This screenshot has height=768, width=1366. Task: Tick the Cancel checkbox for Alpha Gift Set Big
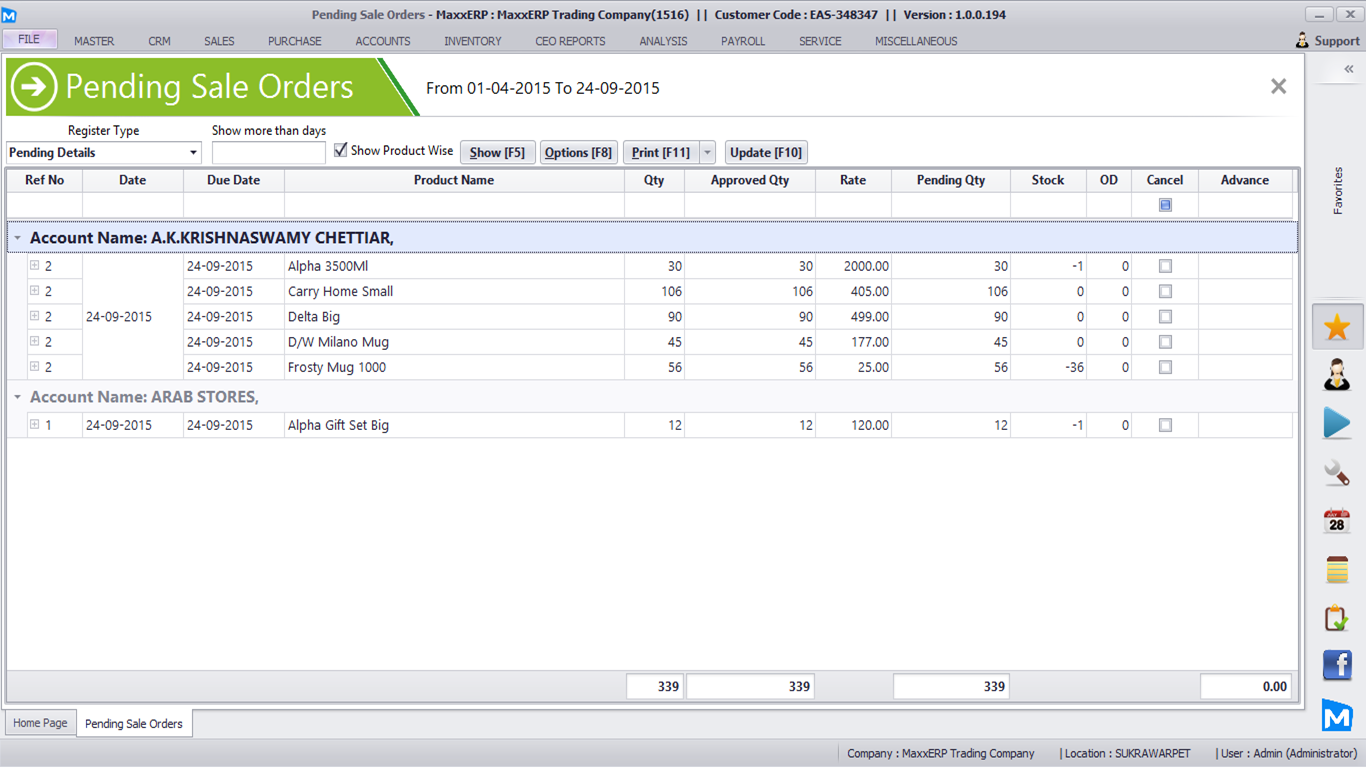coord(1165,425)
